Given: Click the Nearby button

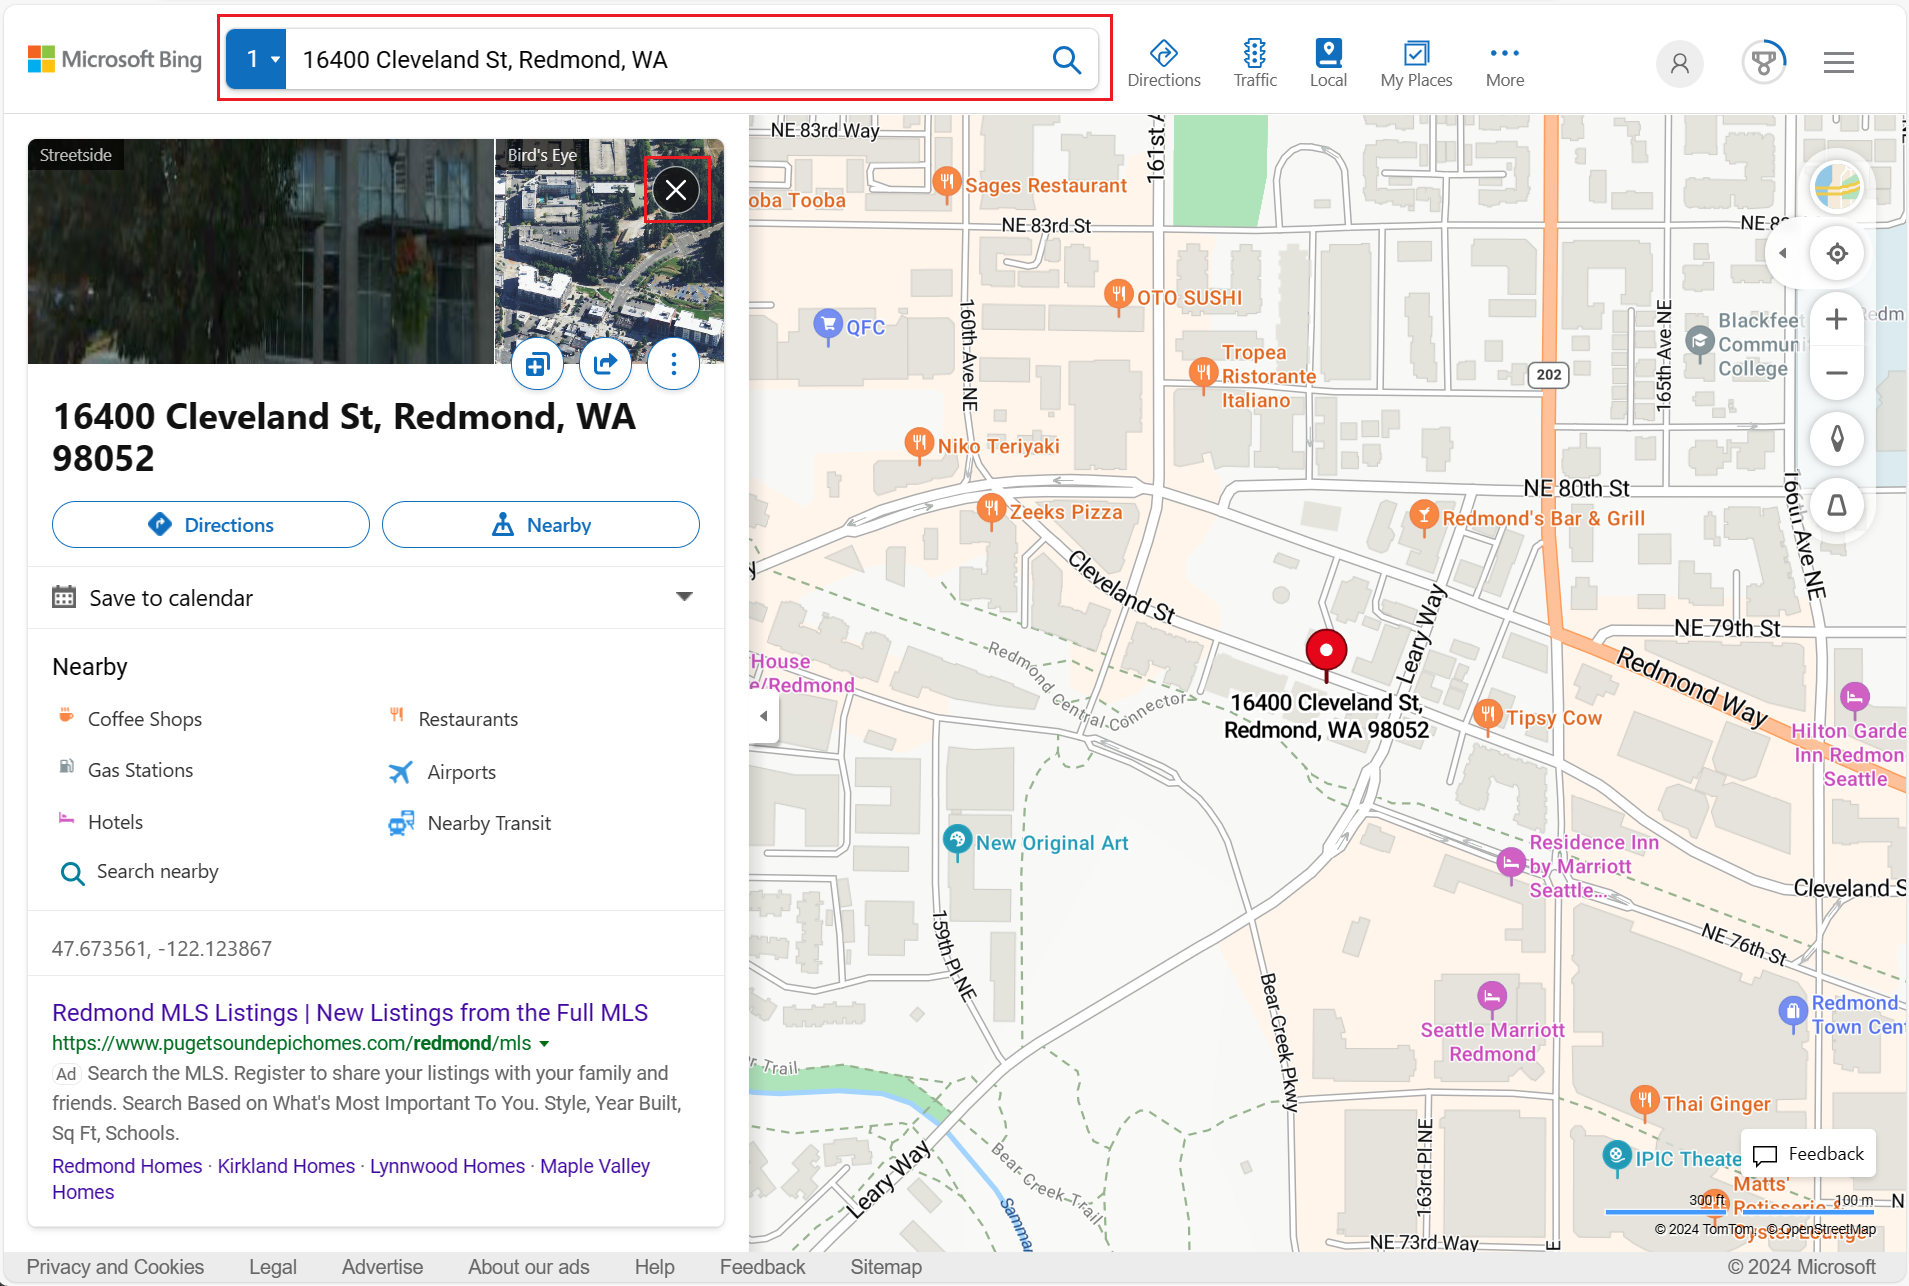Looking at the screenshot, I should click(541, 525).
